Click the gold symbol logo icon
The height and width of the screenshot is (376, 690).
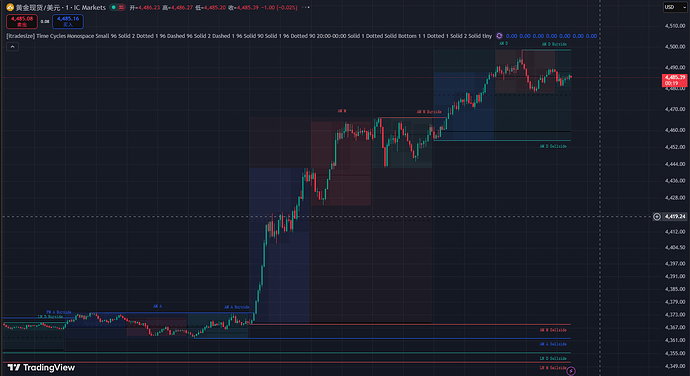[x=10, y=7]
